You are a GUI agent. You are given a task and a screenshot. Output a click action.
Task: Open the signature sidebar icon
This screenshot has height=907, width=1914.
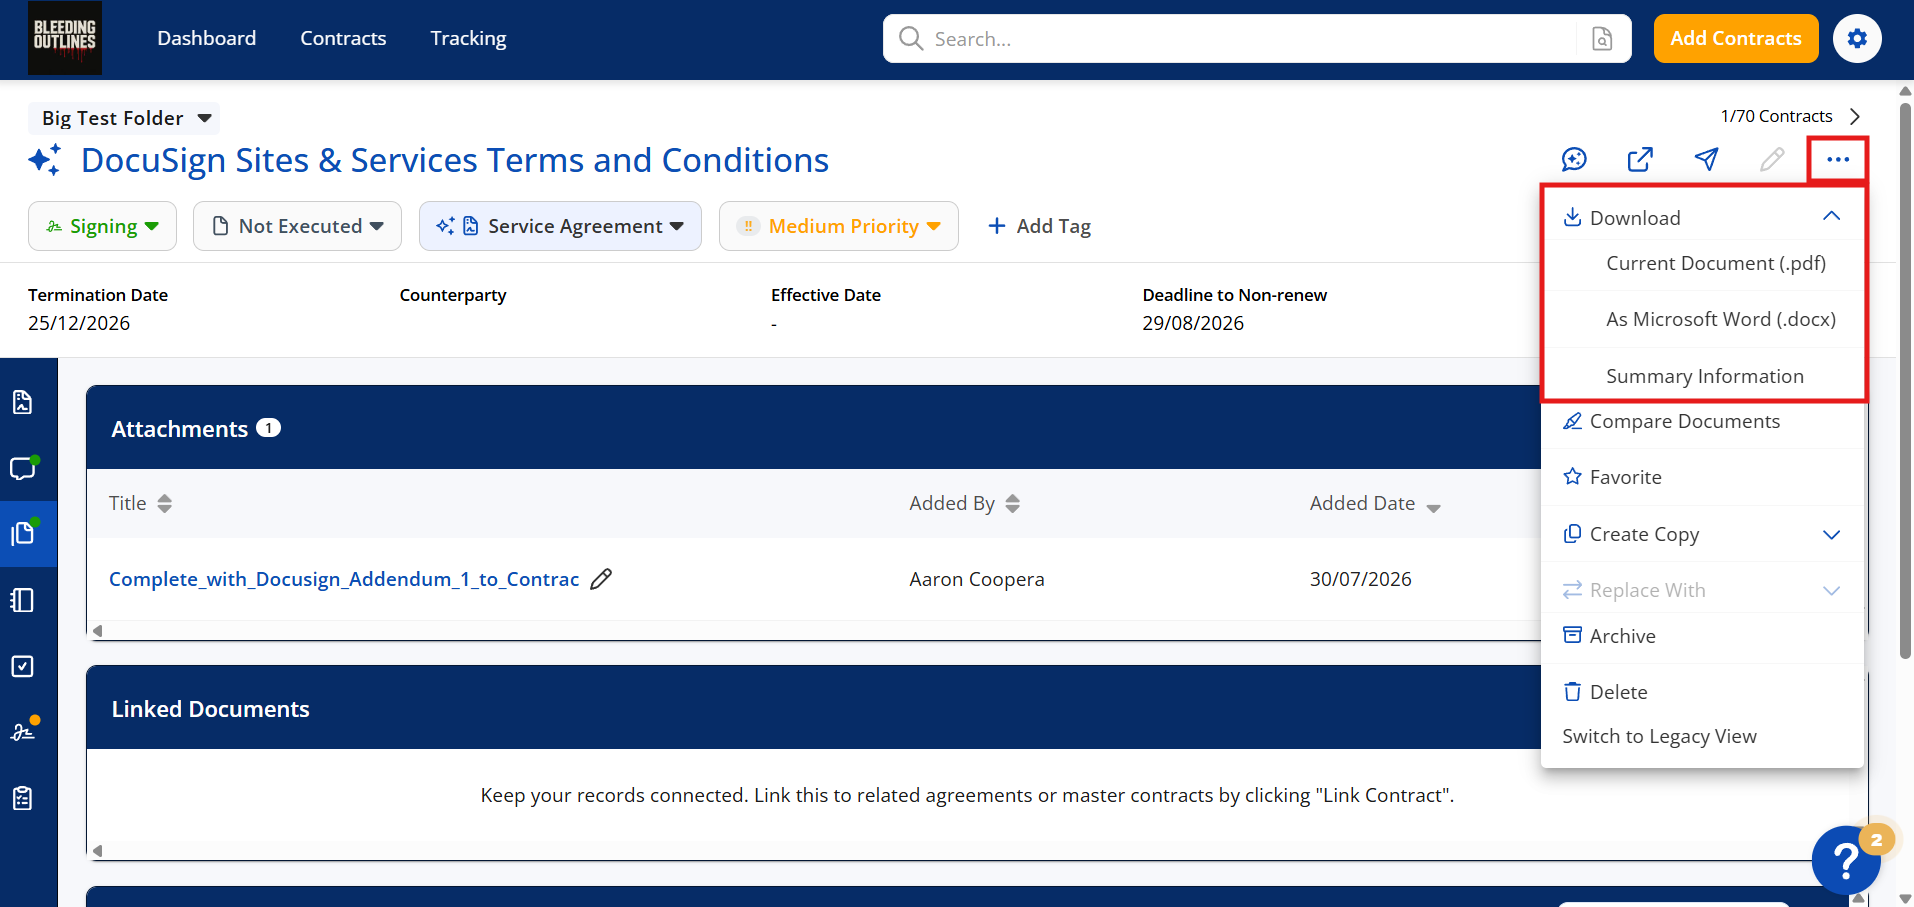click(x=23, y=731)
